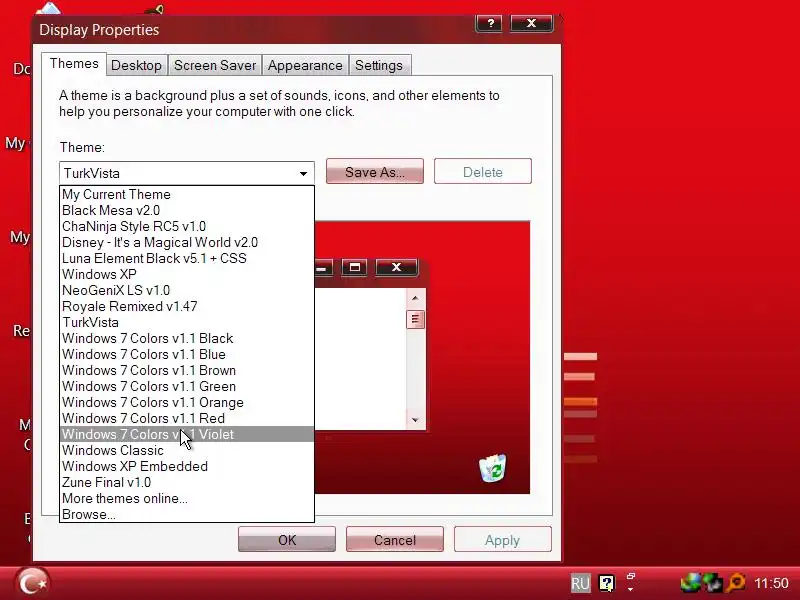Select My Current Theme from the list
Viewport: 800px width, 600px height.
tap(187, 194)
